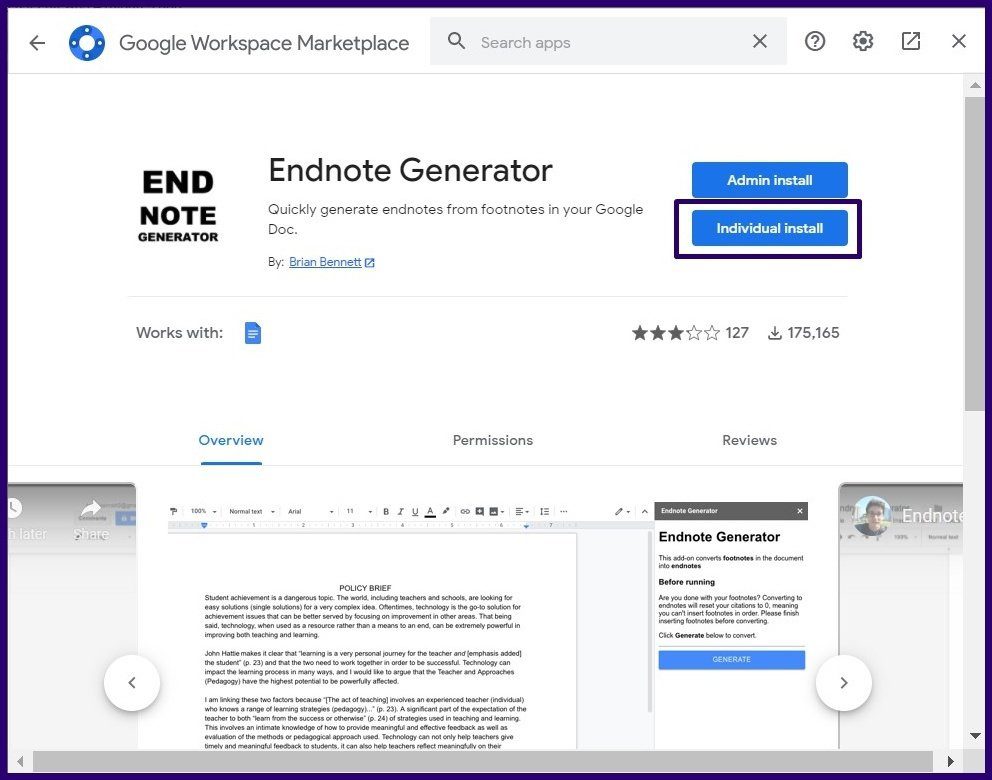992x780 pixels.
Task: Open the Normal text dropdown in the preview
Action: 252,511
